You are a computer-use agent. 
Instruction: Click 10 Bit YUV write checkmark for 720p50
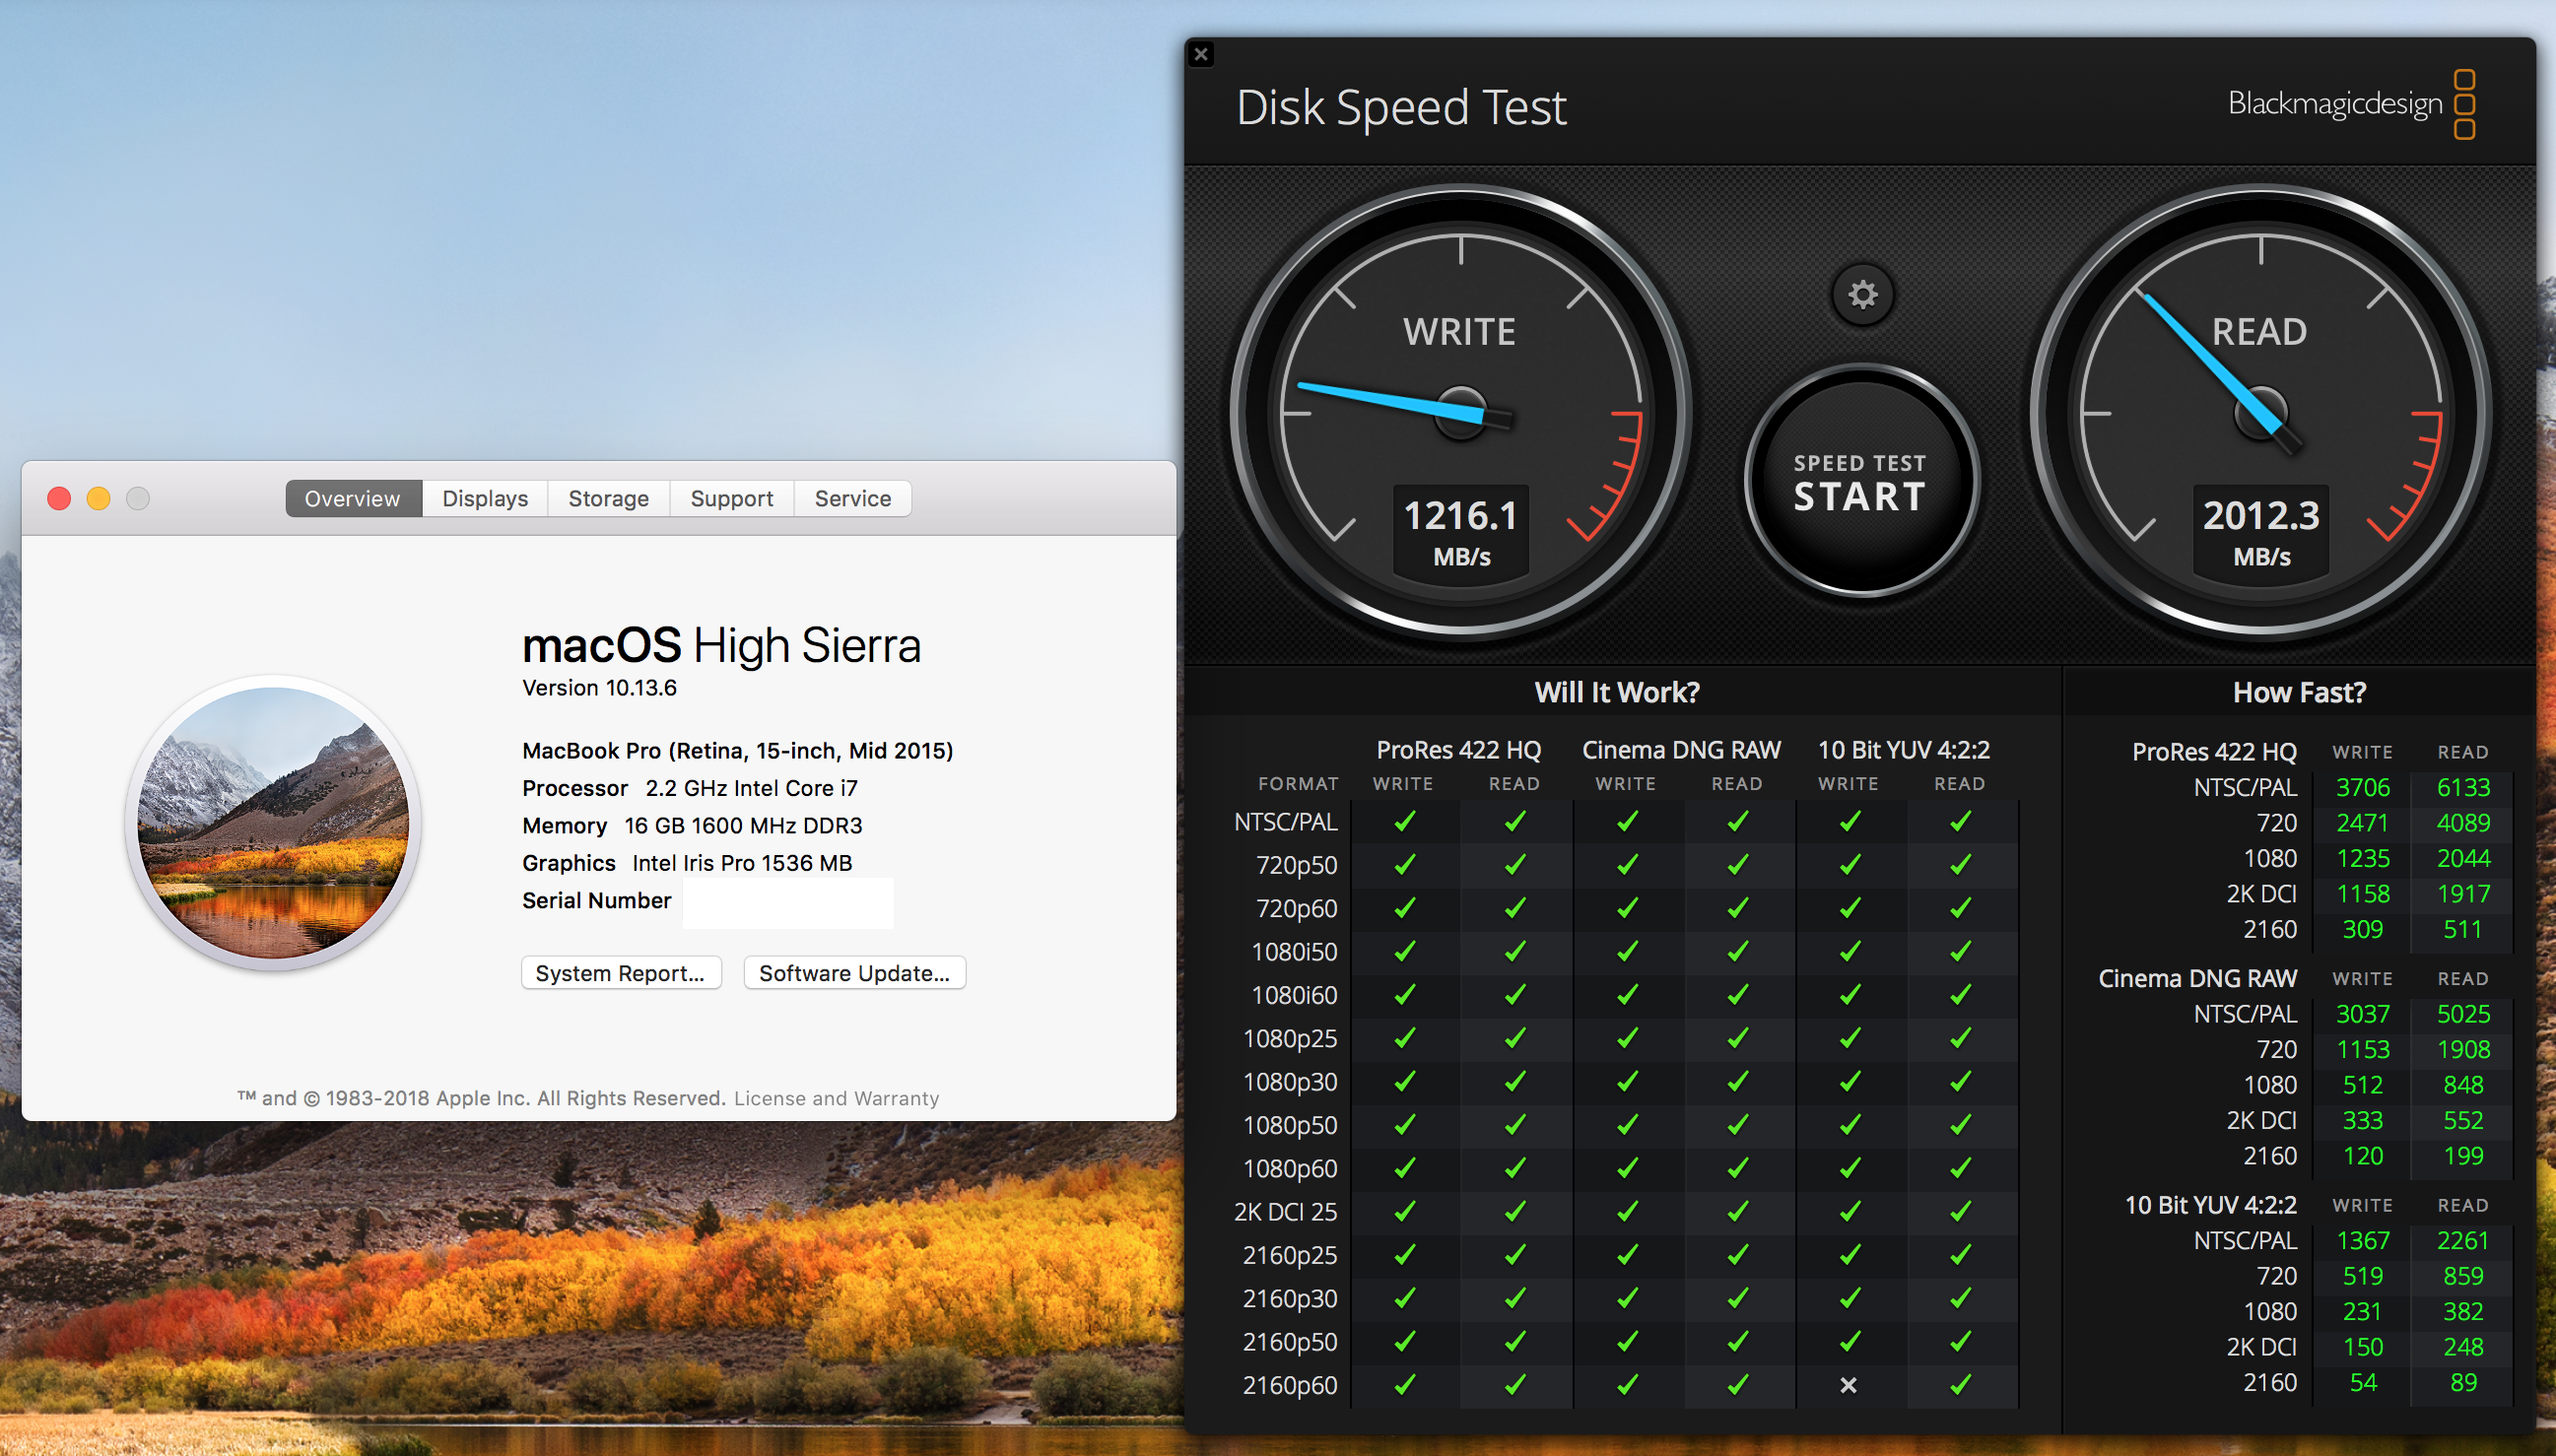point(1850,864)
